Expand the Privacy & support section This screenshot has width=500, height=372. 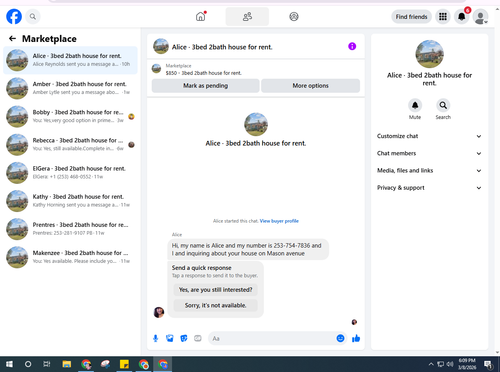tap(429, 188)
